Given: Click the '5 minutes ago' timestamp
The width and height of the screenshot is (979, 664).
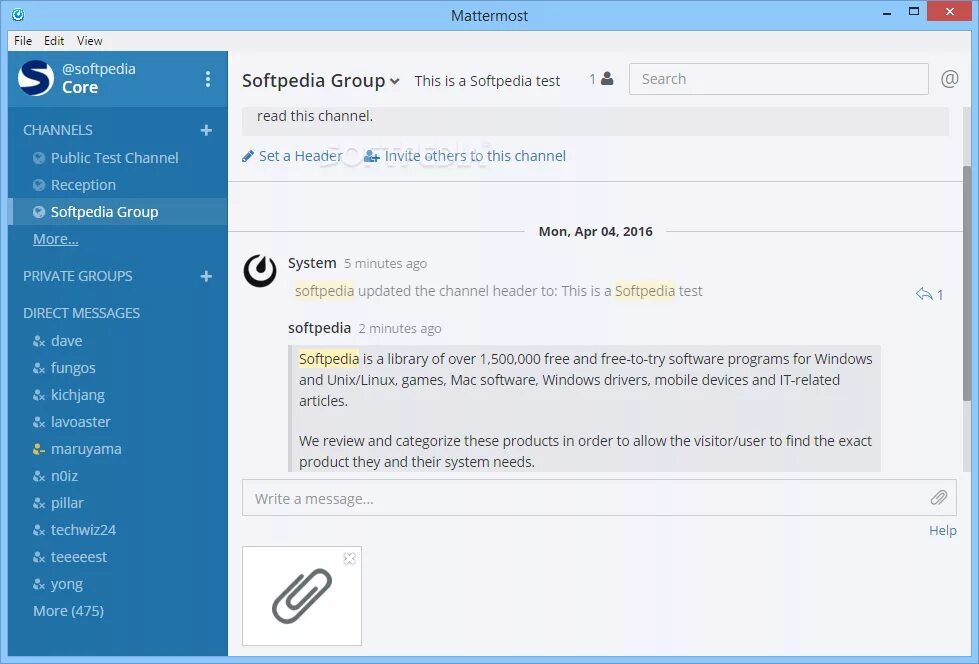Looking at the screenshot, I should (x=385, y=264).
